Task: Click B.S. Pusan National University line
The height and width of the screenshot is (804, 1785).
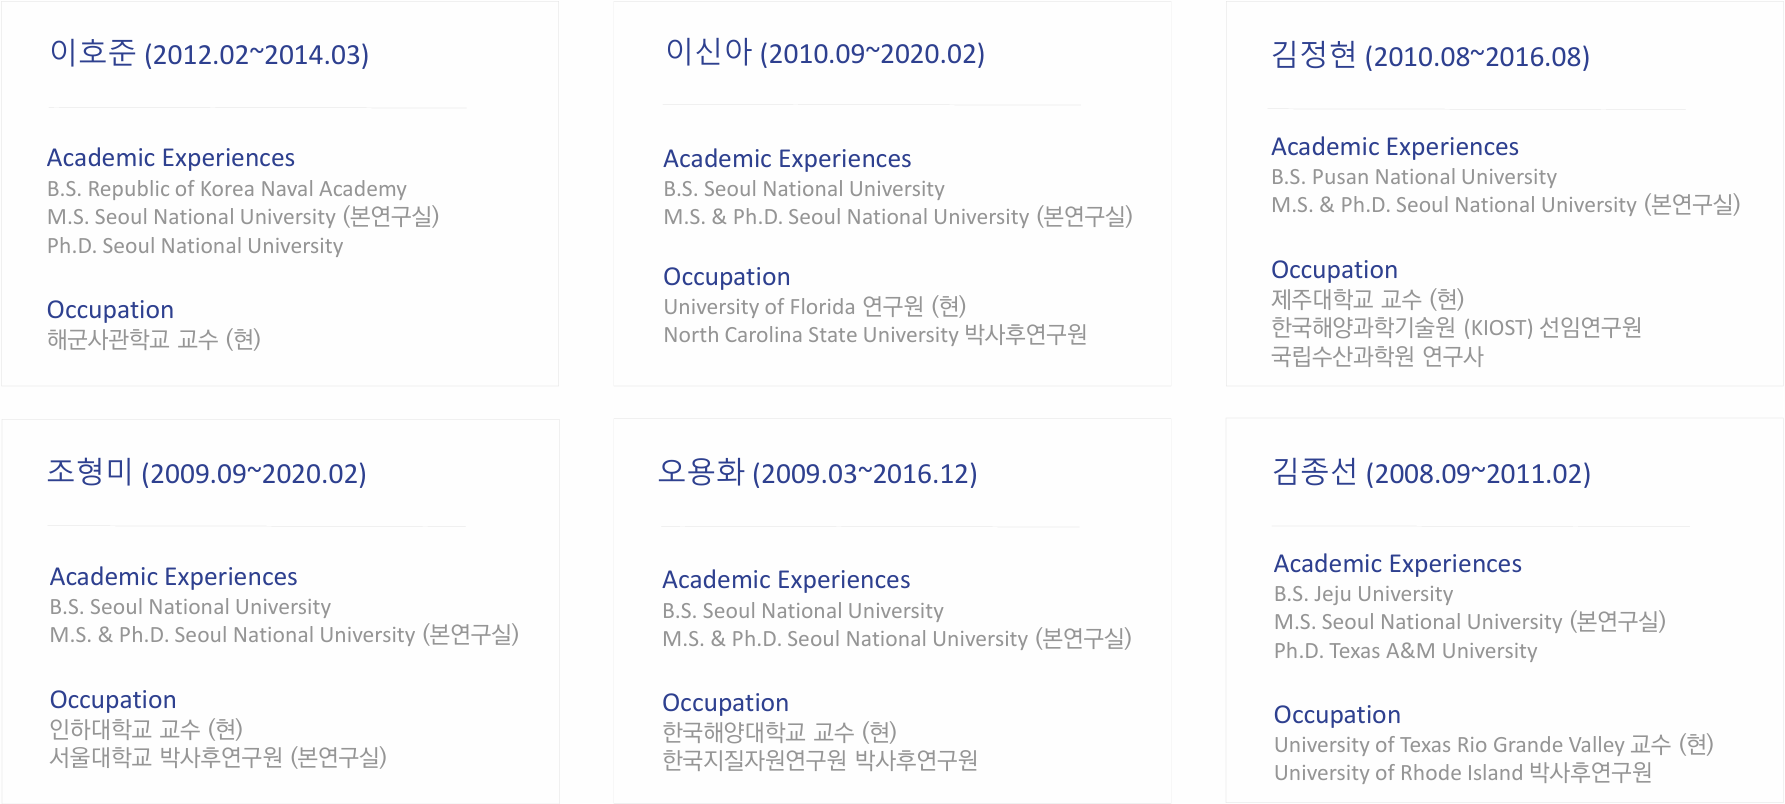Action: click(1413, 177)
